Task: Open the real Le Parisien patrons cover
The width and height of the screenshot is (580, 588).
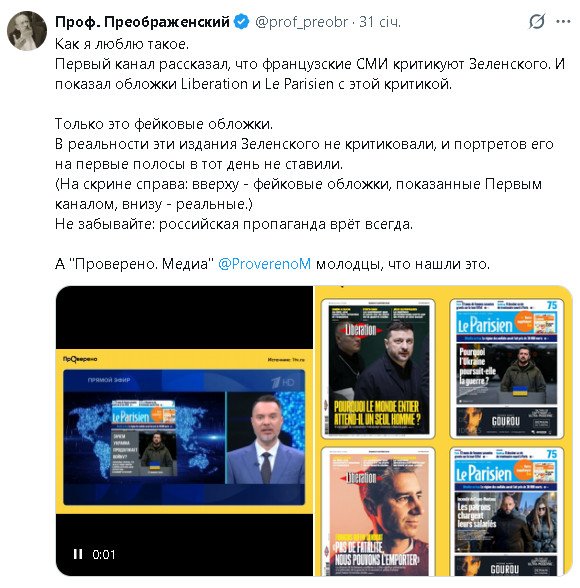Action: click(507, 512)
